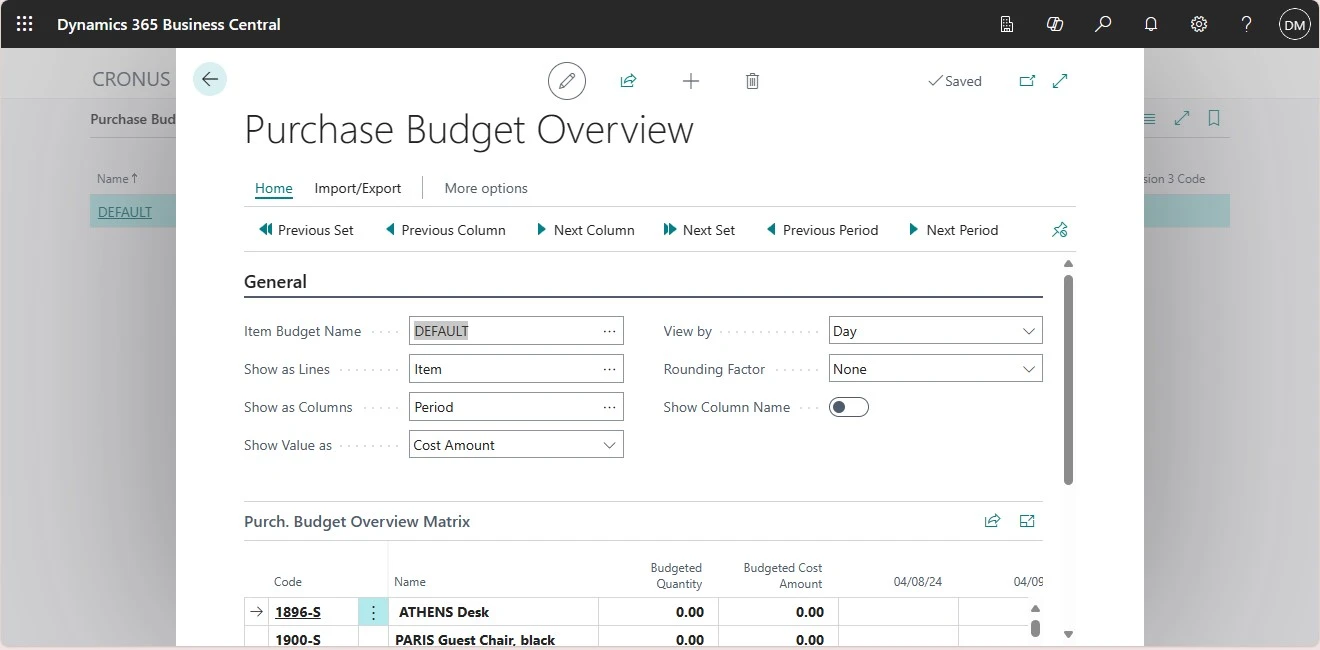Click More options
This screenshot has height=650, width=1320.
point(486,188)
